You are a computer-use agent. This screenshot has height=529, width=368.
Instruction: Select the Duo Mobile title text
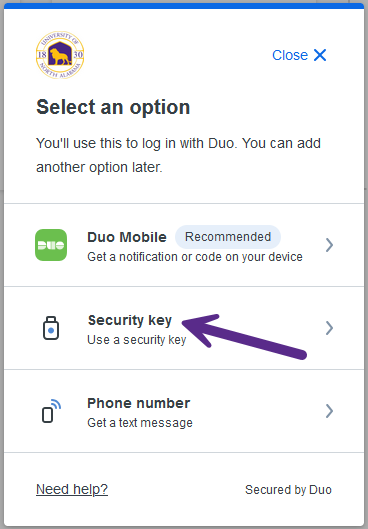[x=127, y=237]
